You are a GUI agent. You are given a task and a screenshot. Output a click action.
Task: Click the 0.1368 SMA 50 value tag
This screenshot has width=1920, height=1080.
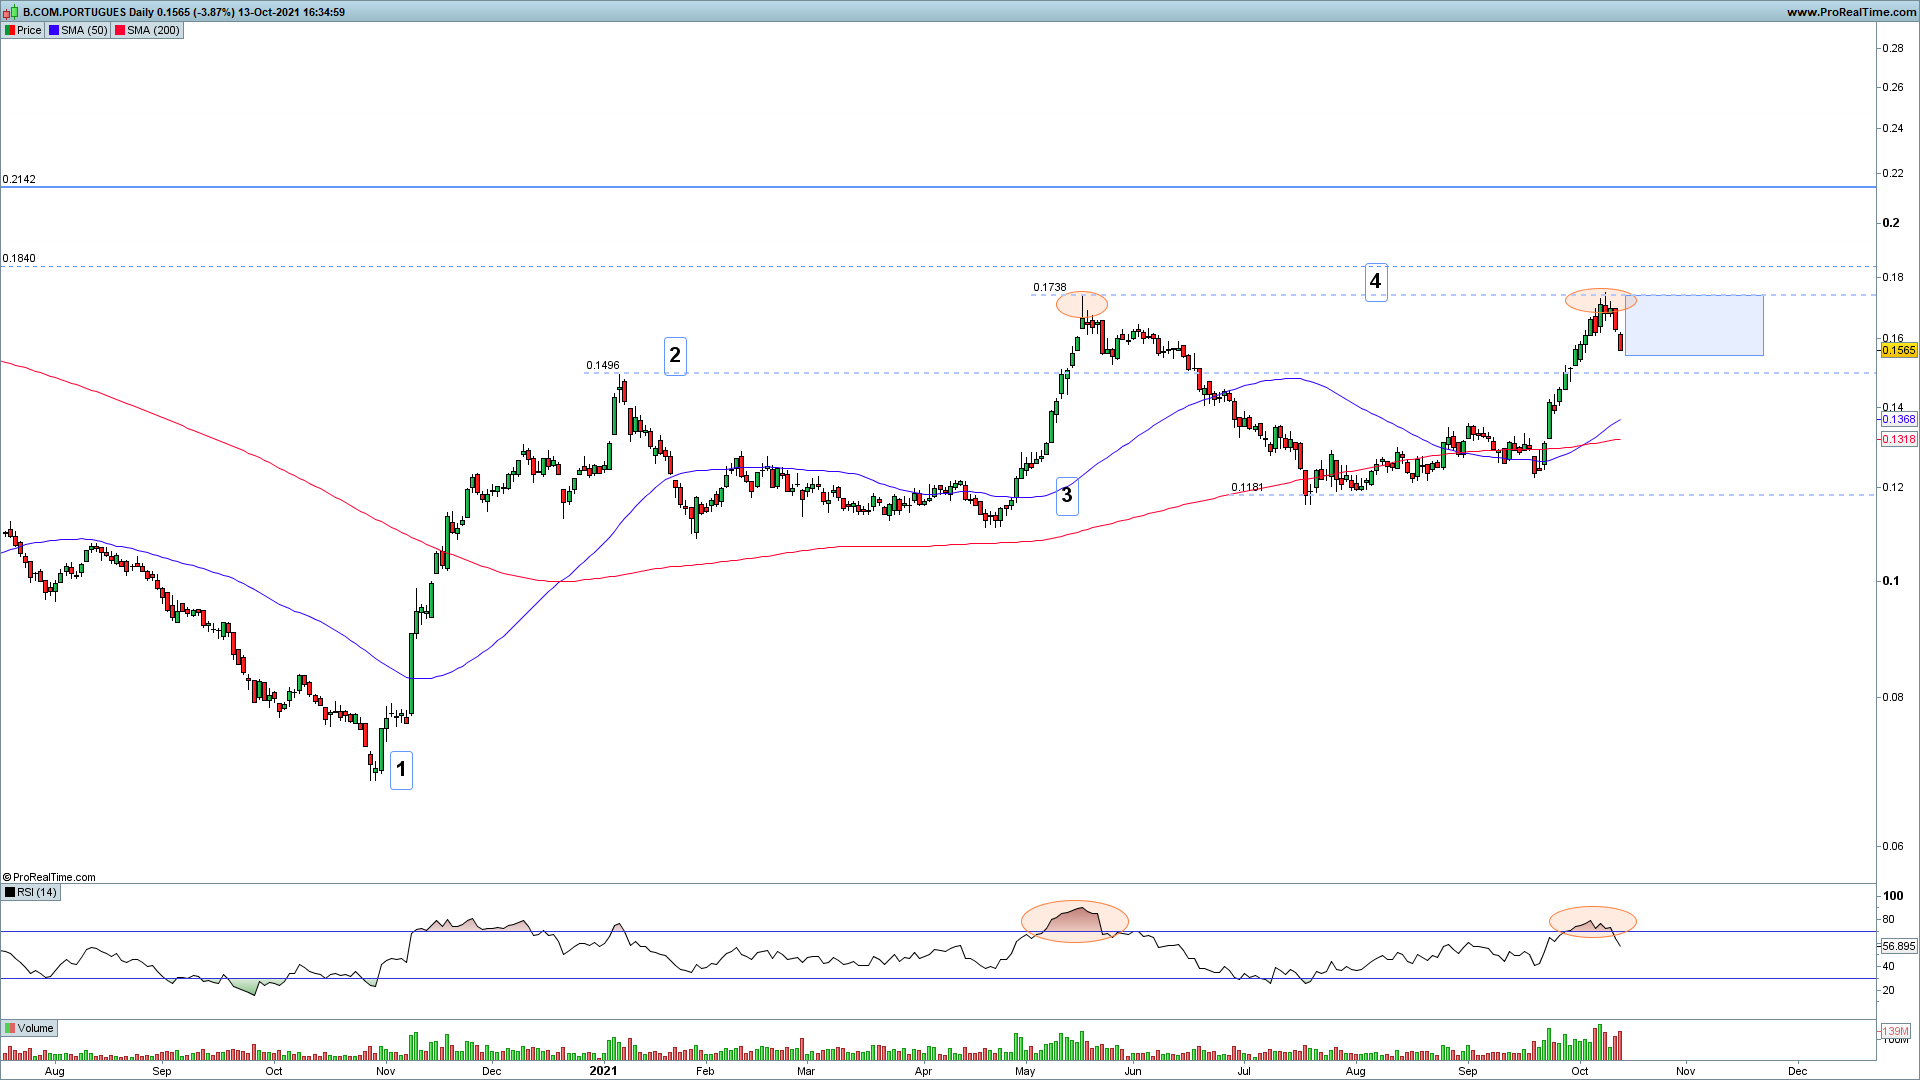pos(1898,419)
